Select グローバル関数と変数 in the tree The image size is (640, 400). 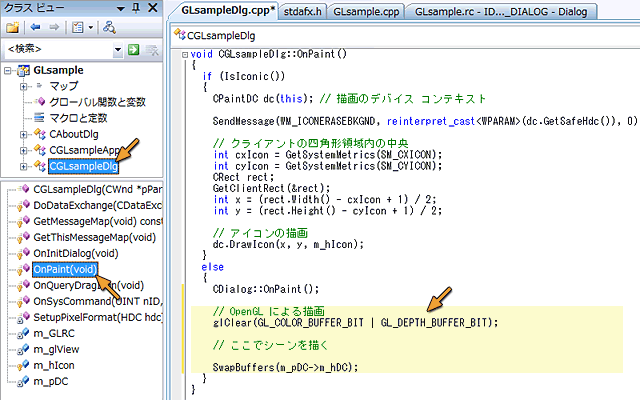[97, 102]
